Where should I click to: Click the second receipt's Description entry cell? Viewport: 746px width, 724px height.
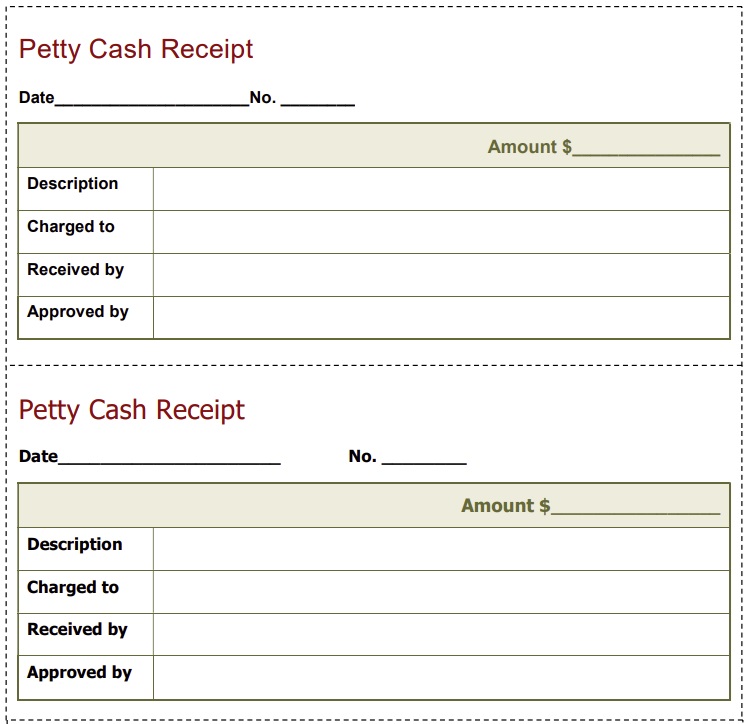click(x=441, y=549)
